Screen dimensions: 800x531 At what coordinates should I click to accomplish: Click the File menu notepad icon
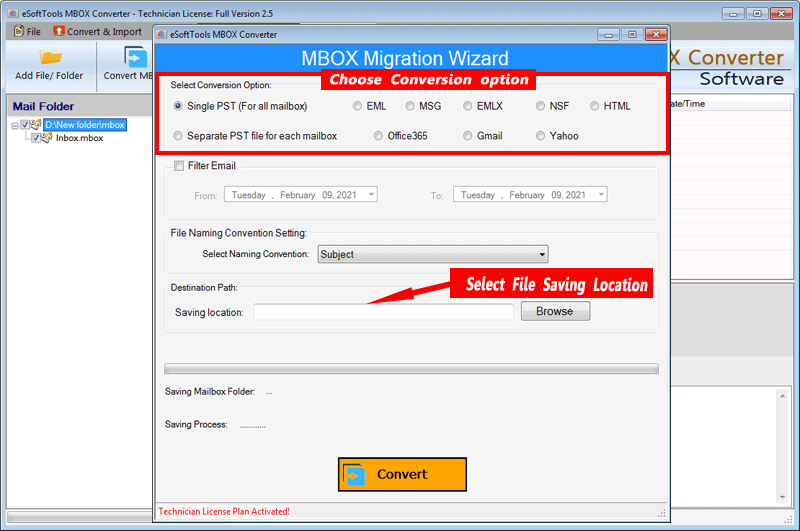[x=19, y=31]
